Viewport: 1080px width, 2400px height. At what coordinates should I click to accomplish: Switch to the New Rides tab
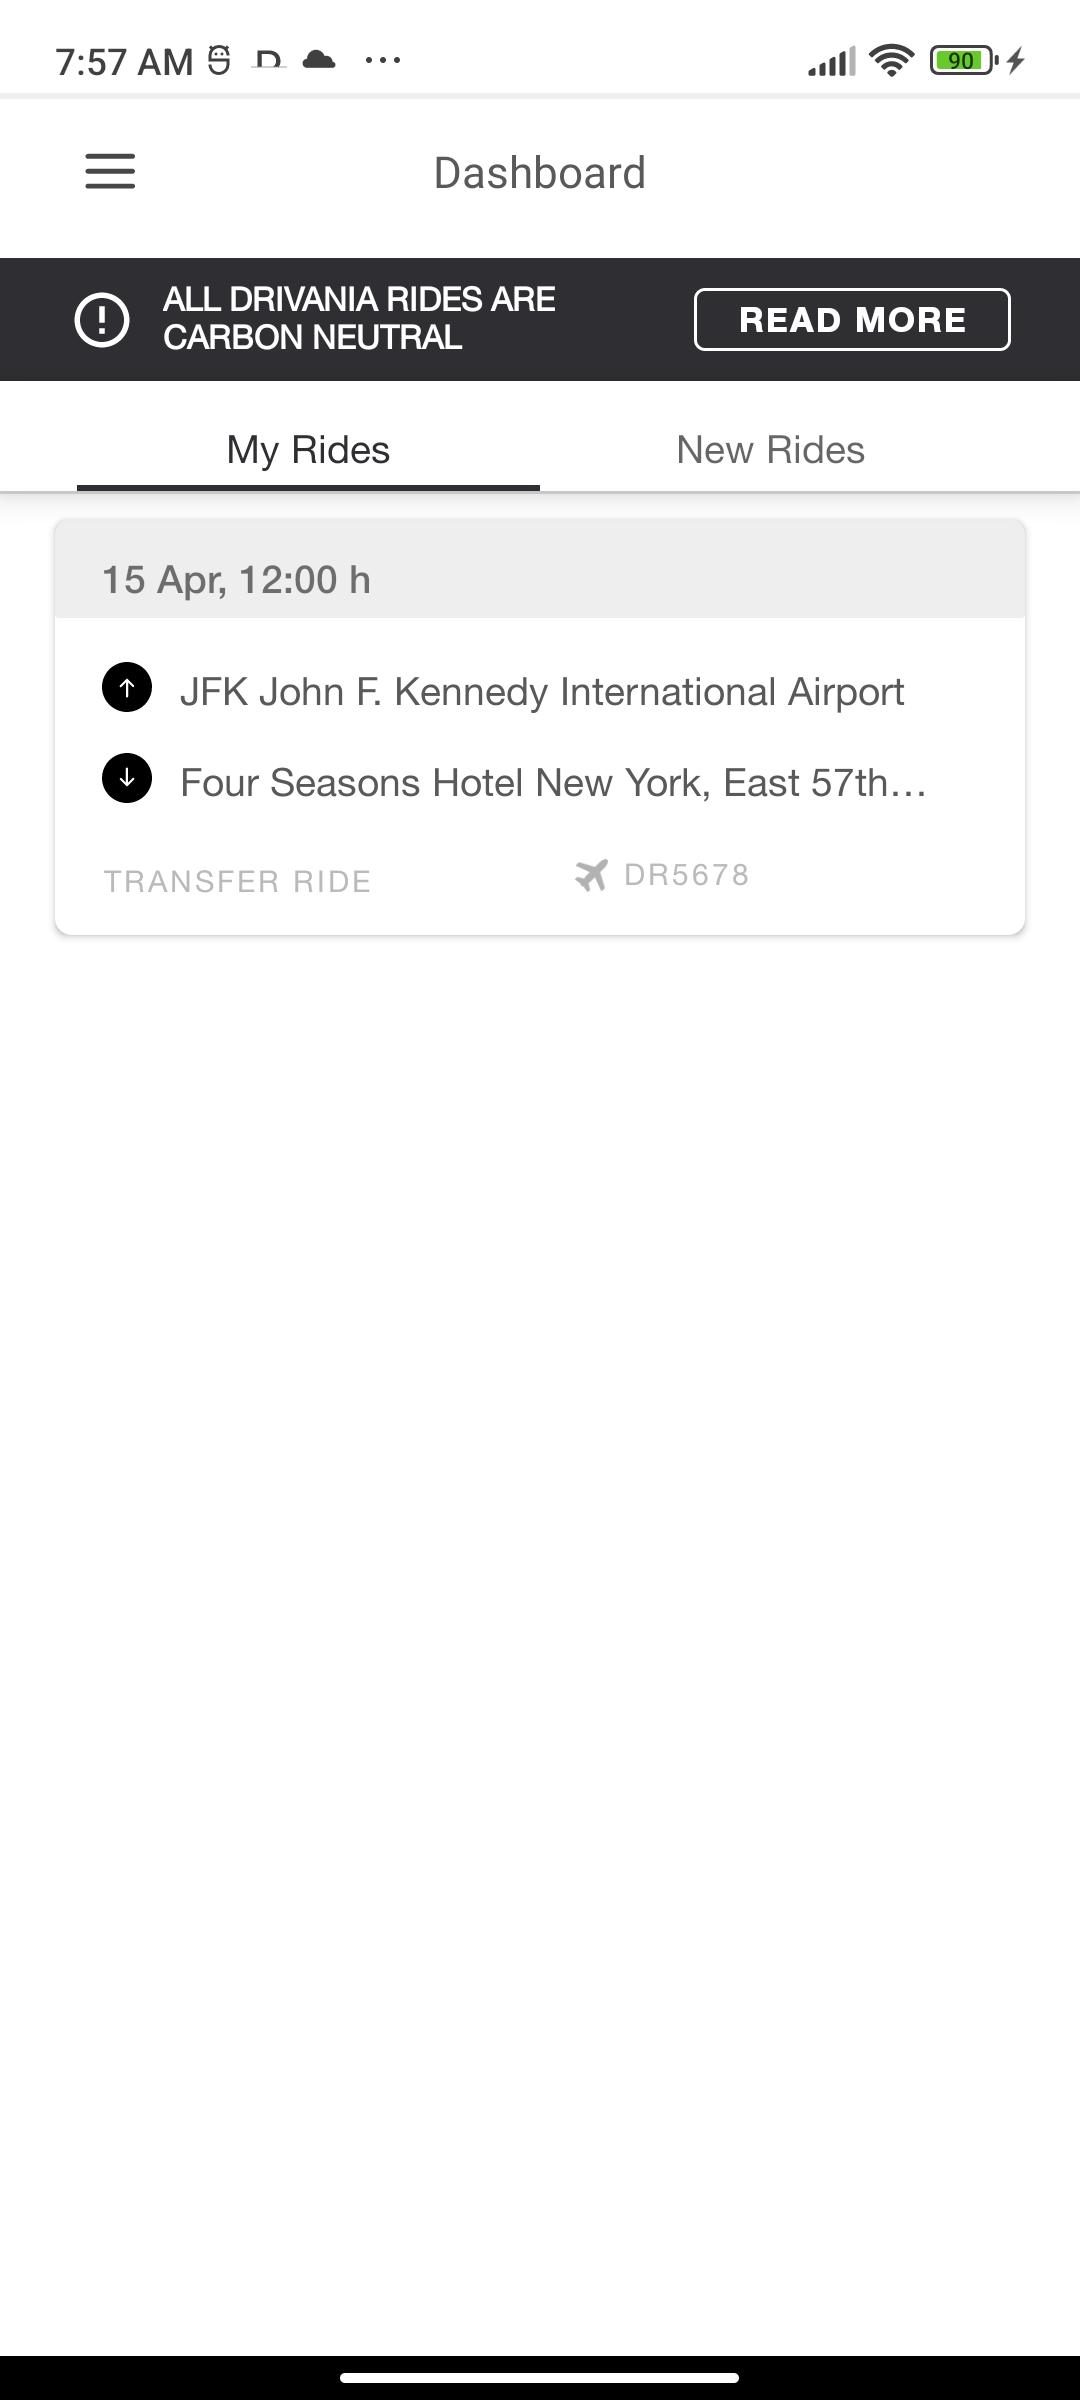(x=770, y=450)
